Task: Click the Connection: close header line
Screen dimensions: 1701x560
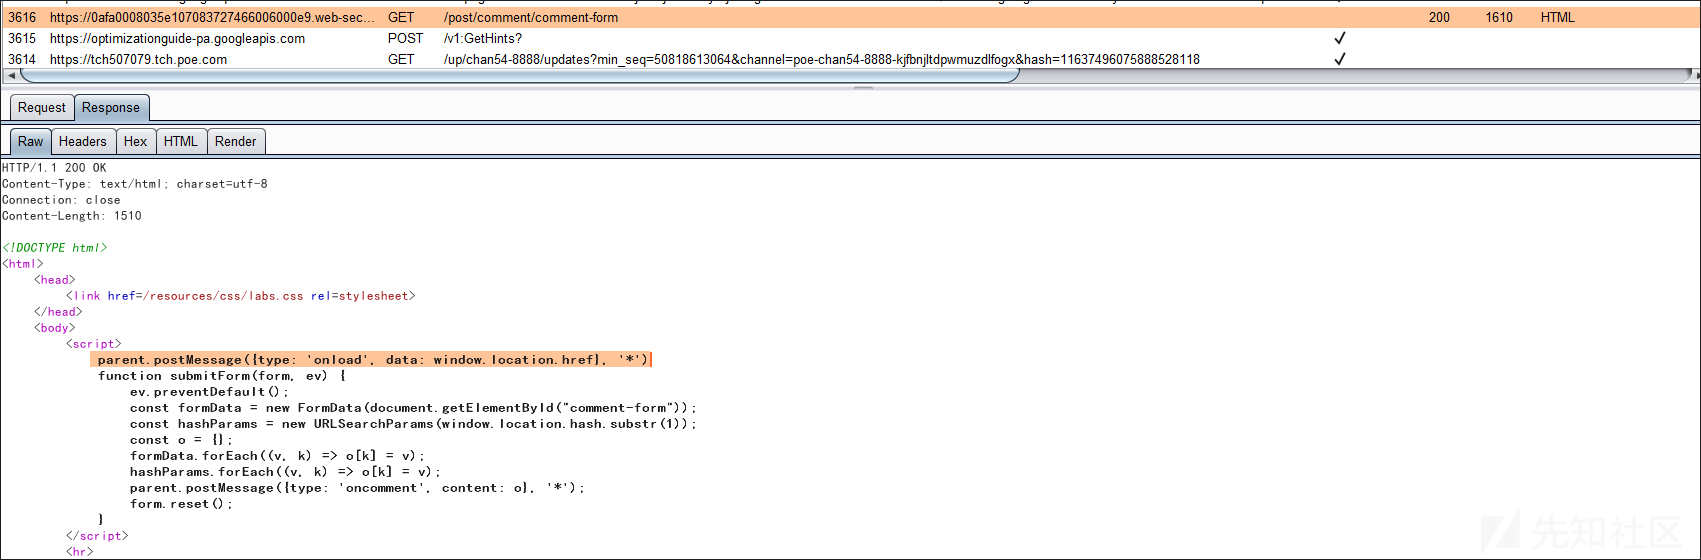Action: pyautogui.click(x=61, y=200)
